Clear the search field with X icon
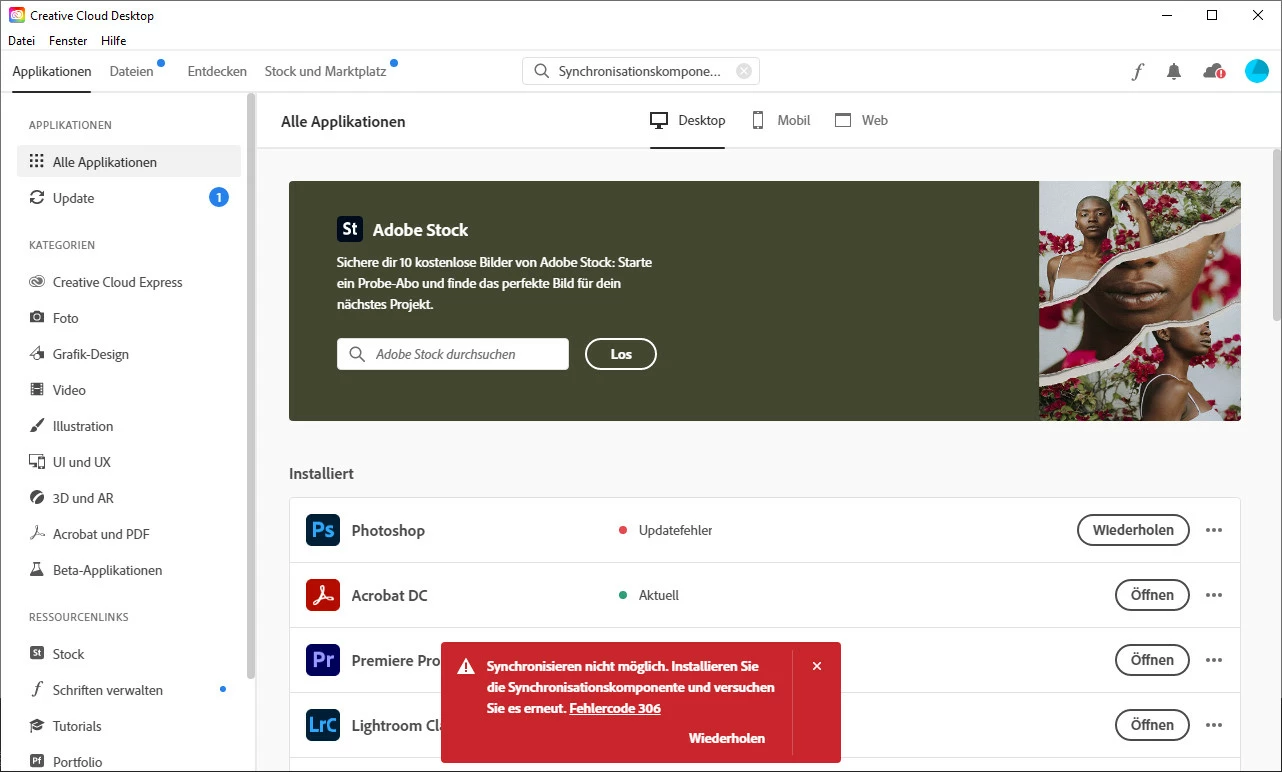 [744, 71]
